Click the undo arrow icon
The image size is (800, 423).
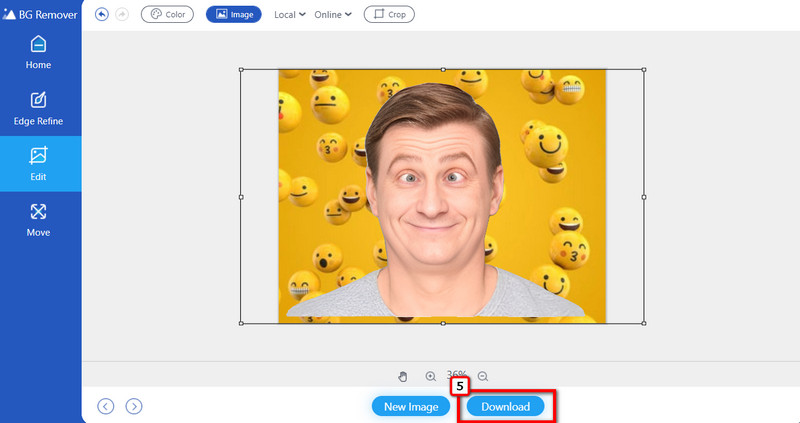click(102, 14)
